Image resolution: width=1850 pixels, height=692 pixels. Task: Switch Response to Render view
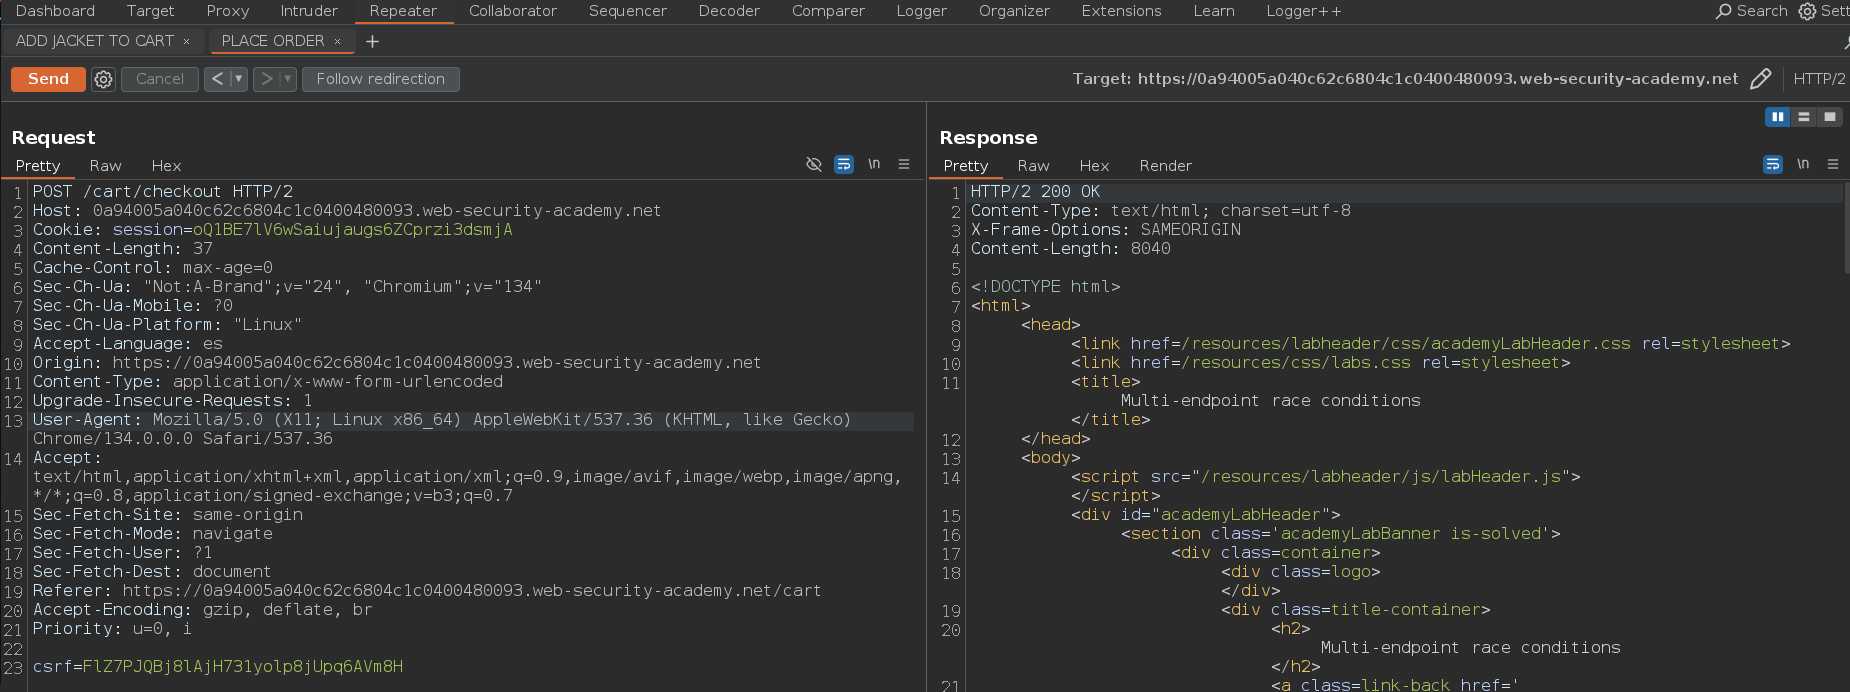tap(1165, 166)
